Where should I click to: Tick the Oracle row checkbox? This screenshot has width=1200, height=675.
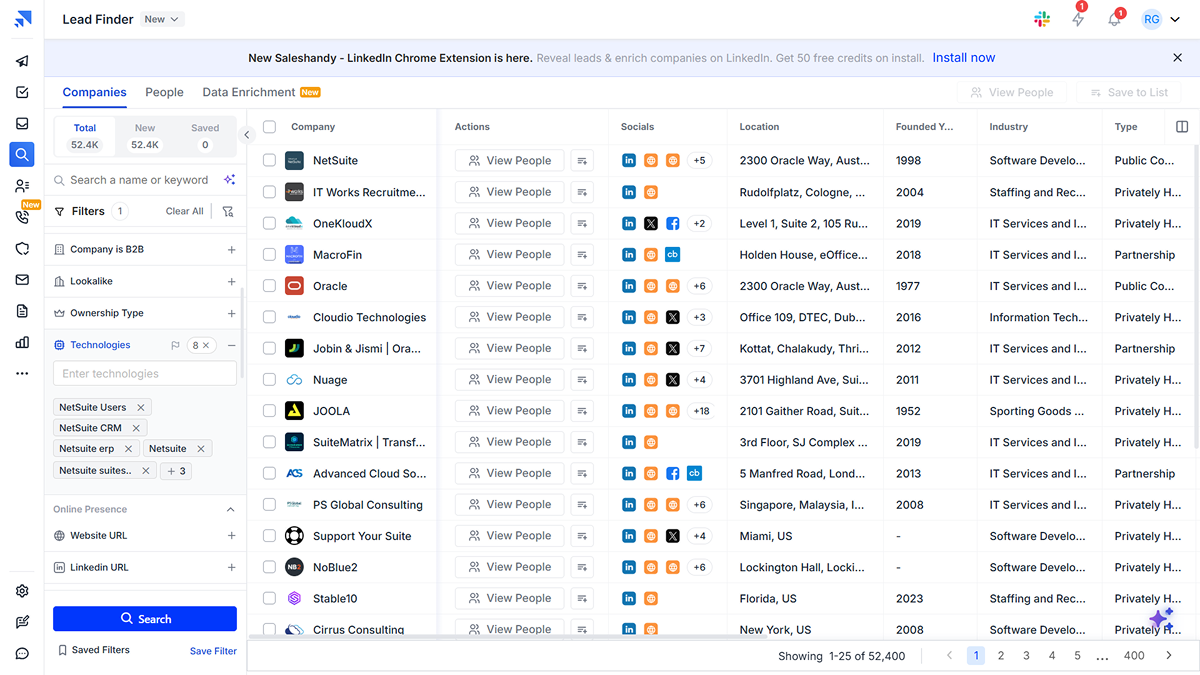pyautogui.click(x=269, y=286)
